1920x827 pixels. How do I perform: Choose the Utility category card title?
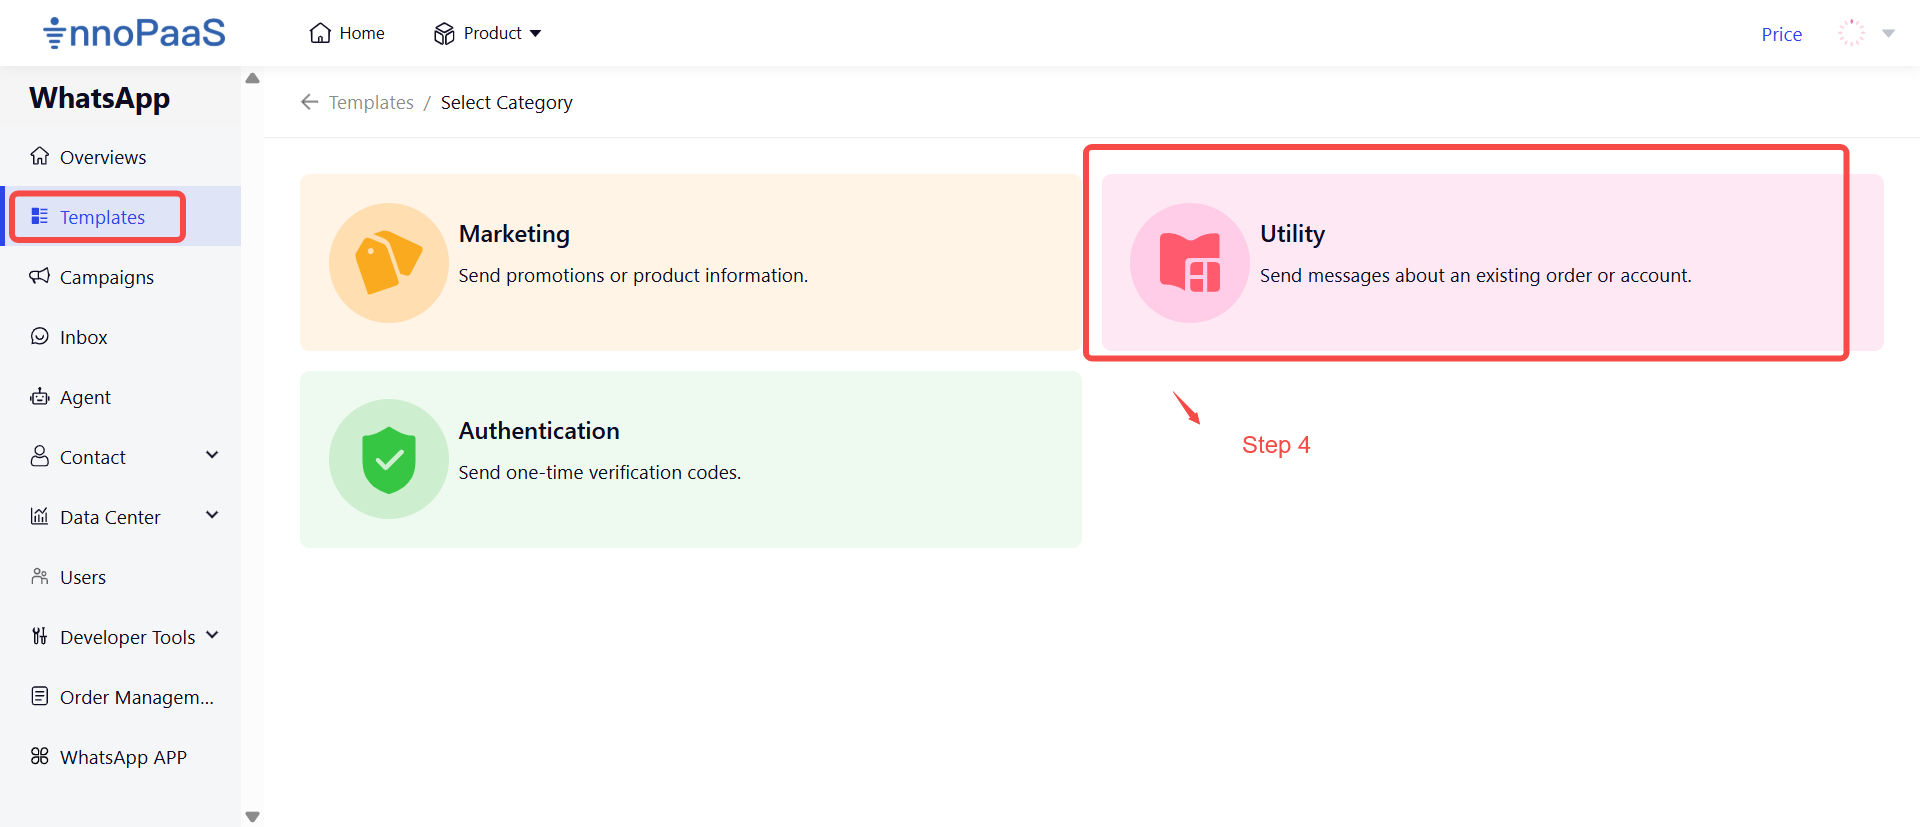click(1292, 233)
